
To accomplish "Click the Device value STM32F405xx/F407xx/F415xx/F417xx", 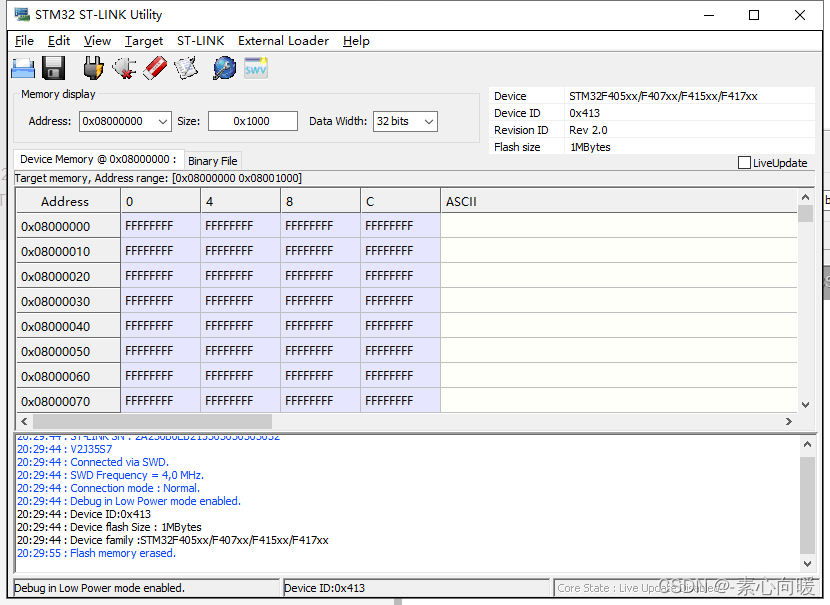I will (663, 96).
